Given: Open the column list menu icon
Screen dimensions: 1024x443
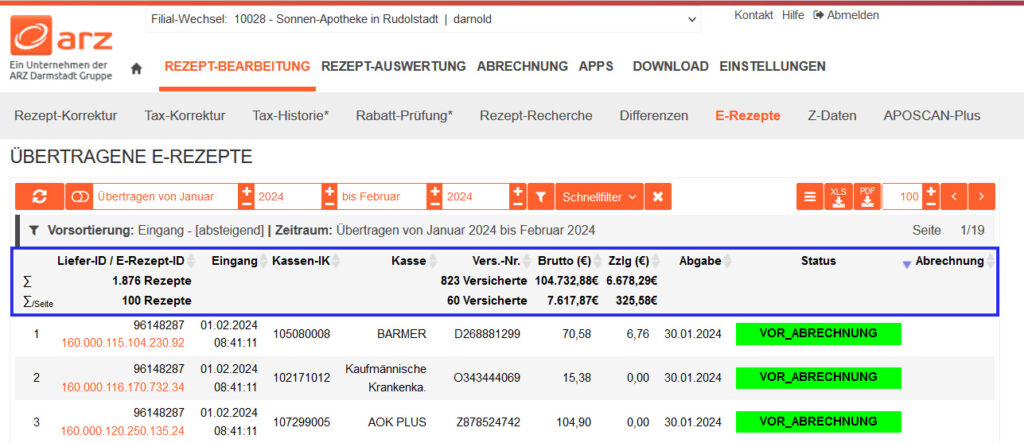Looking at the screenshot, I should 809,197.
